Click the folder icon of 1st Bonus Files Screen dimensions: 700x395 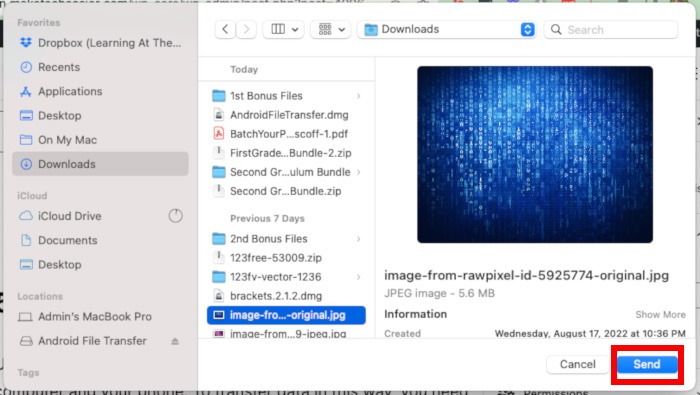pyautogui.click(x=218, y=96)
